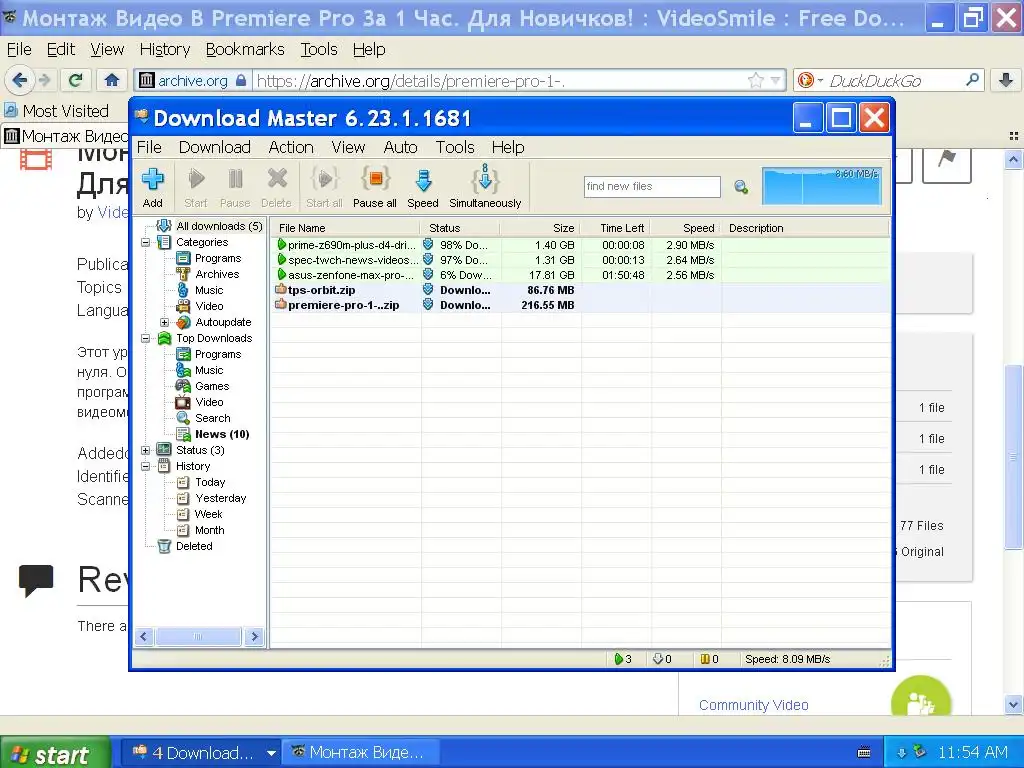The width and height of the screenshot is (1024, 768).
Task: Click the Start toolbar icon
Action: point(195,187)
